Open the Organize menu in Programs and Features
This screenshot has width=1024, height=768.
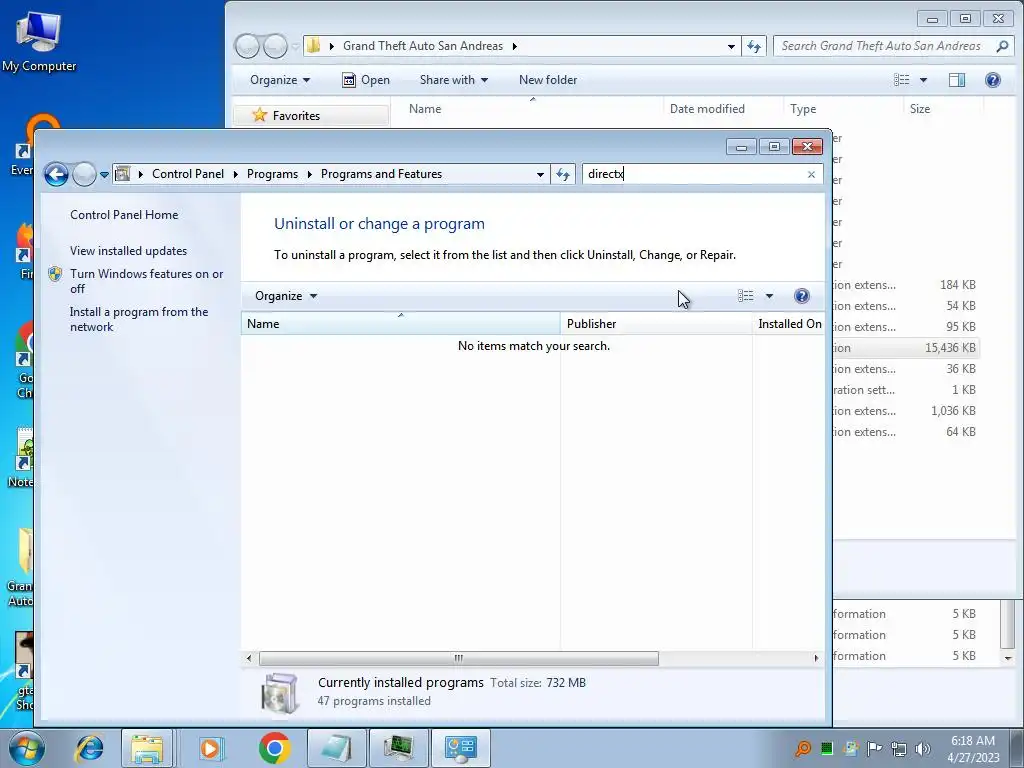285,296
